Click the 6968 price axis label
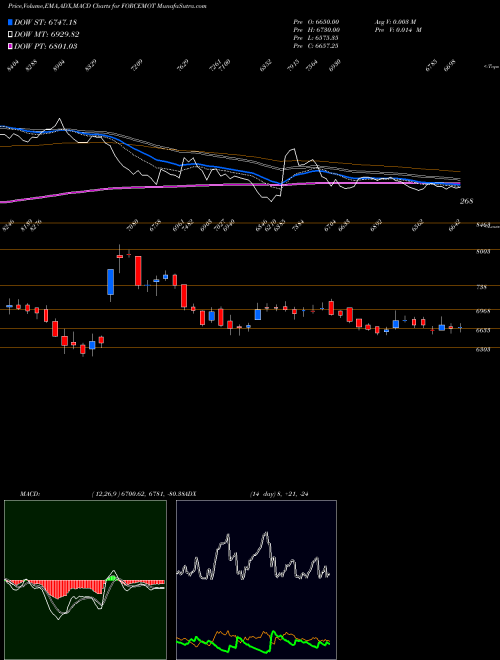This screenshot has height=660, width=500. [483, 311]
